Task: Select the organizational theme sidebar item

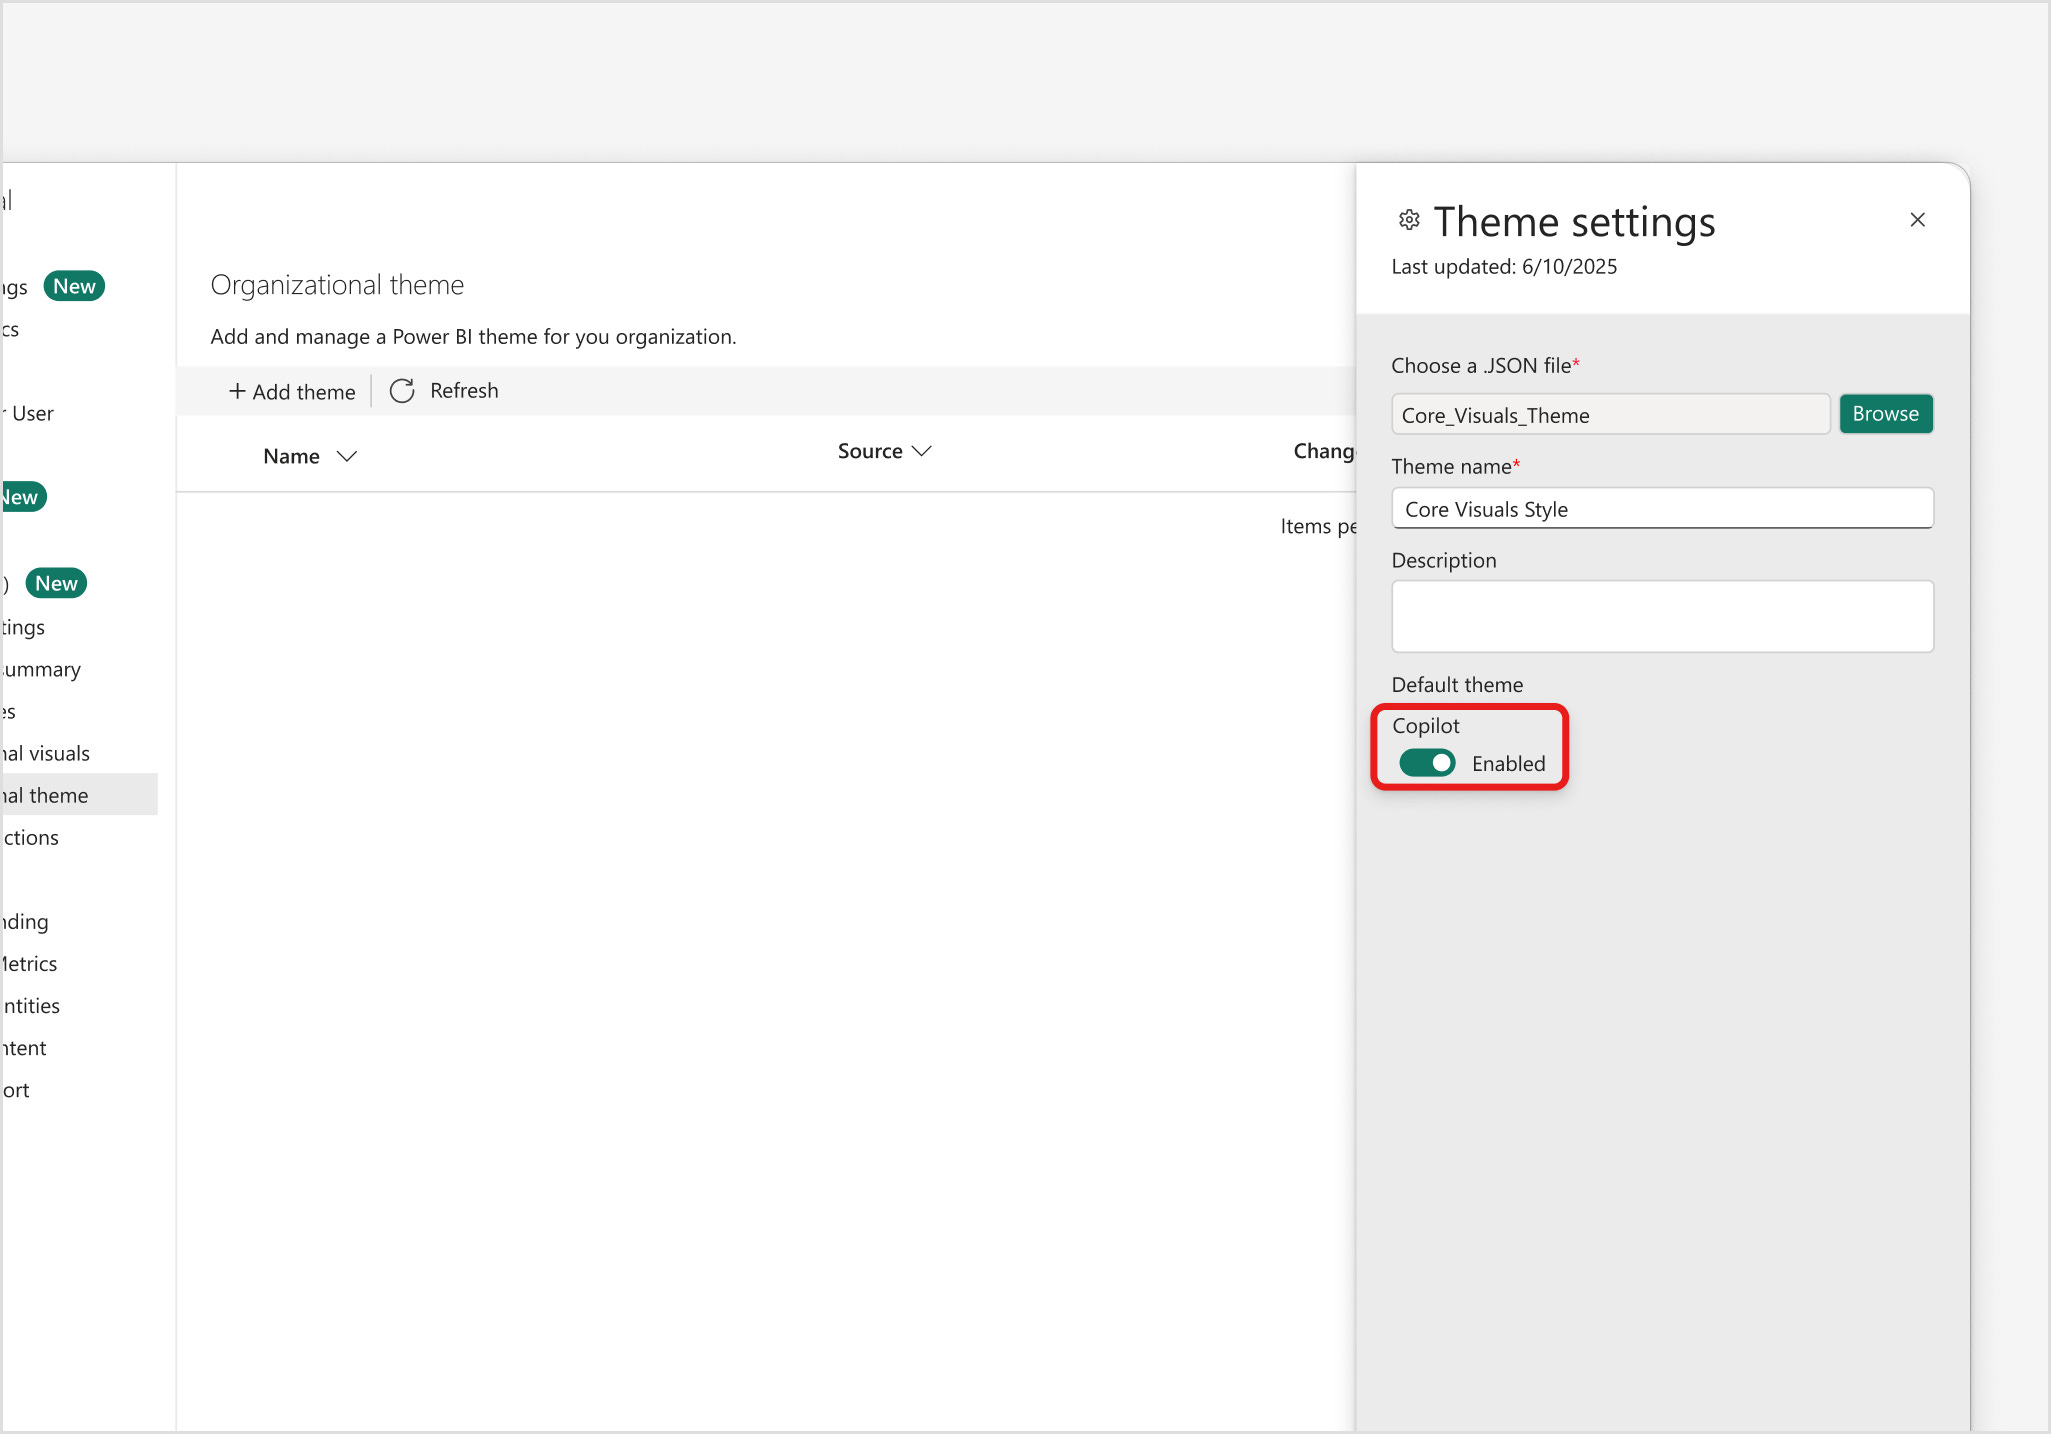Action: [x=46, y=795]
